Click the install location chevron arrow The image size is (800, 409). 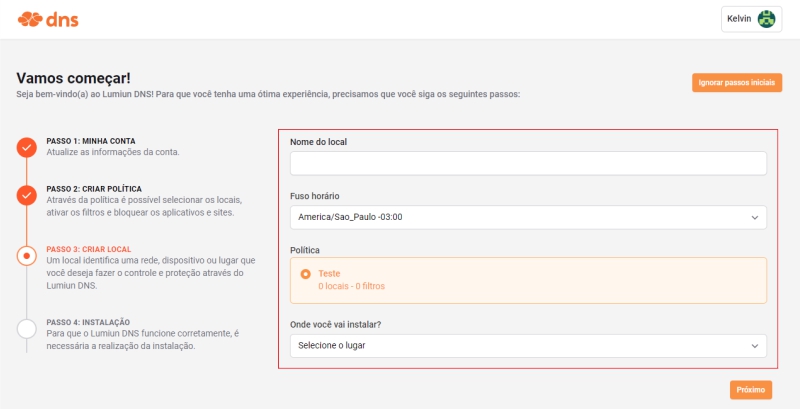755,346
